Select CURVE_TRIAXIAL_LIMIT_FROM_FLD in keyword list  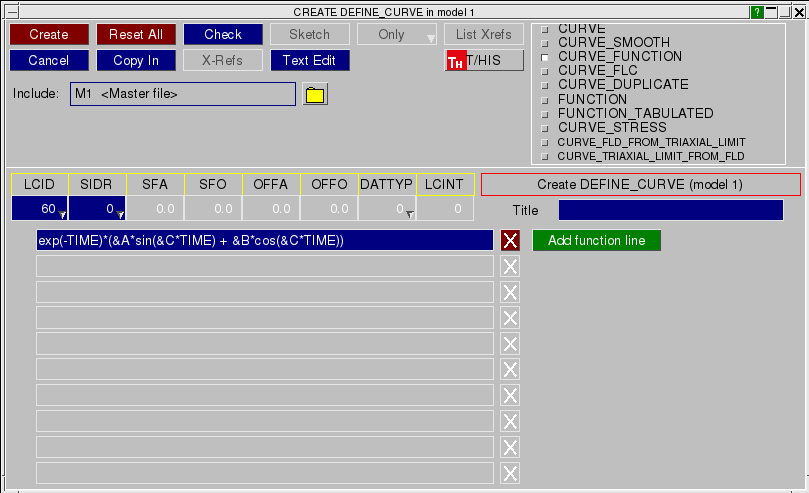(650, 156)
